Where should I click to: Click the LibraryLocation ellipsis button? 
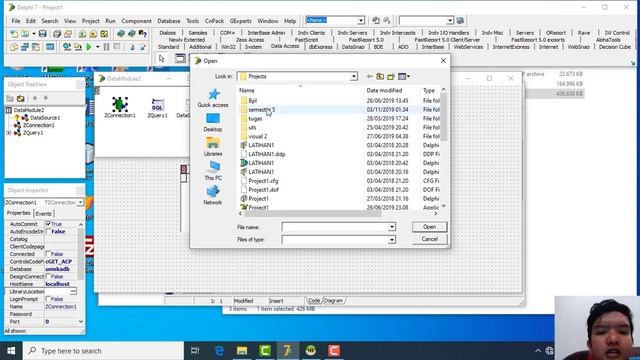click(x=73, y=291)
